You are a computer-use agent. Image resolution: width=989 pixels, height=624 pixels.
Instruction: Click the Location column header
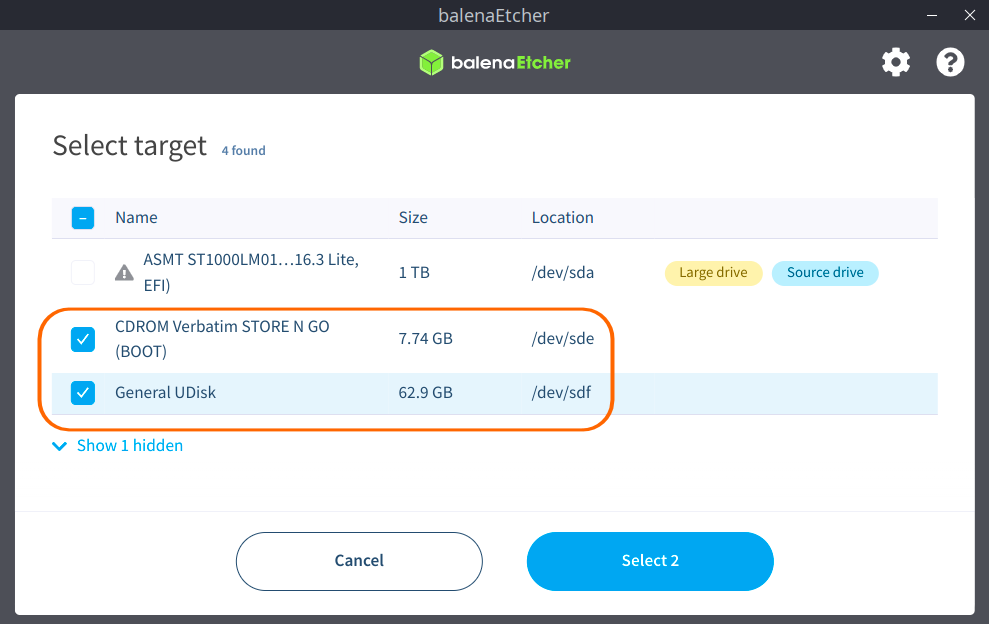pyautogui.click(x=562, y=218)
